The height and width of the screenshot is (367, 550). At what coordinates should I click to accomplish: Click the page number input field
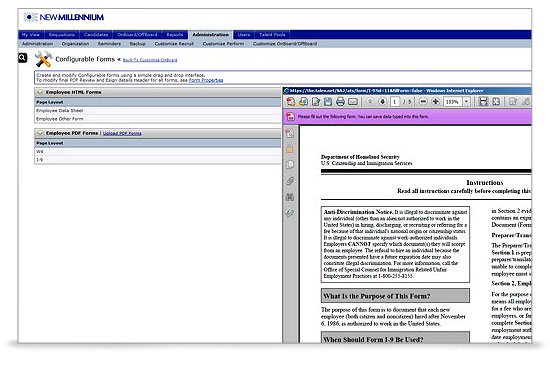[395, 102]
